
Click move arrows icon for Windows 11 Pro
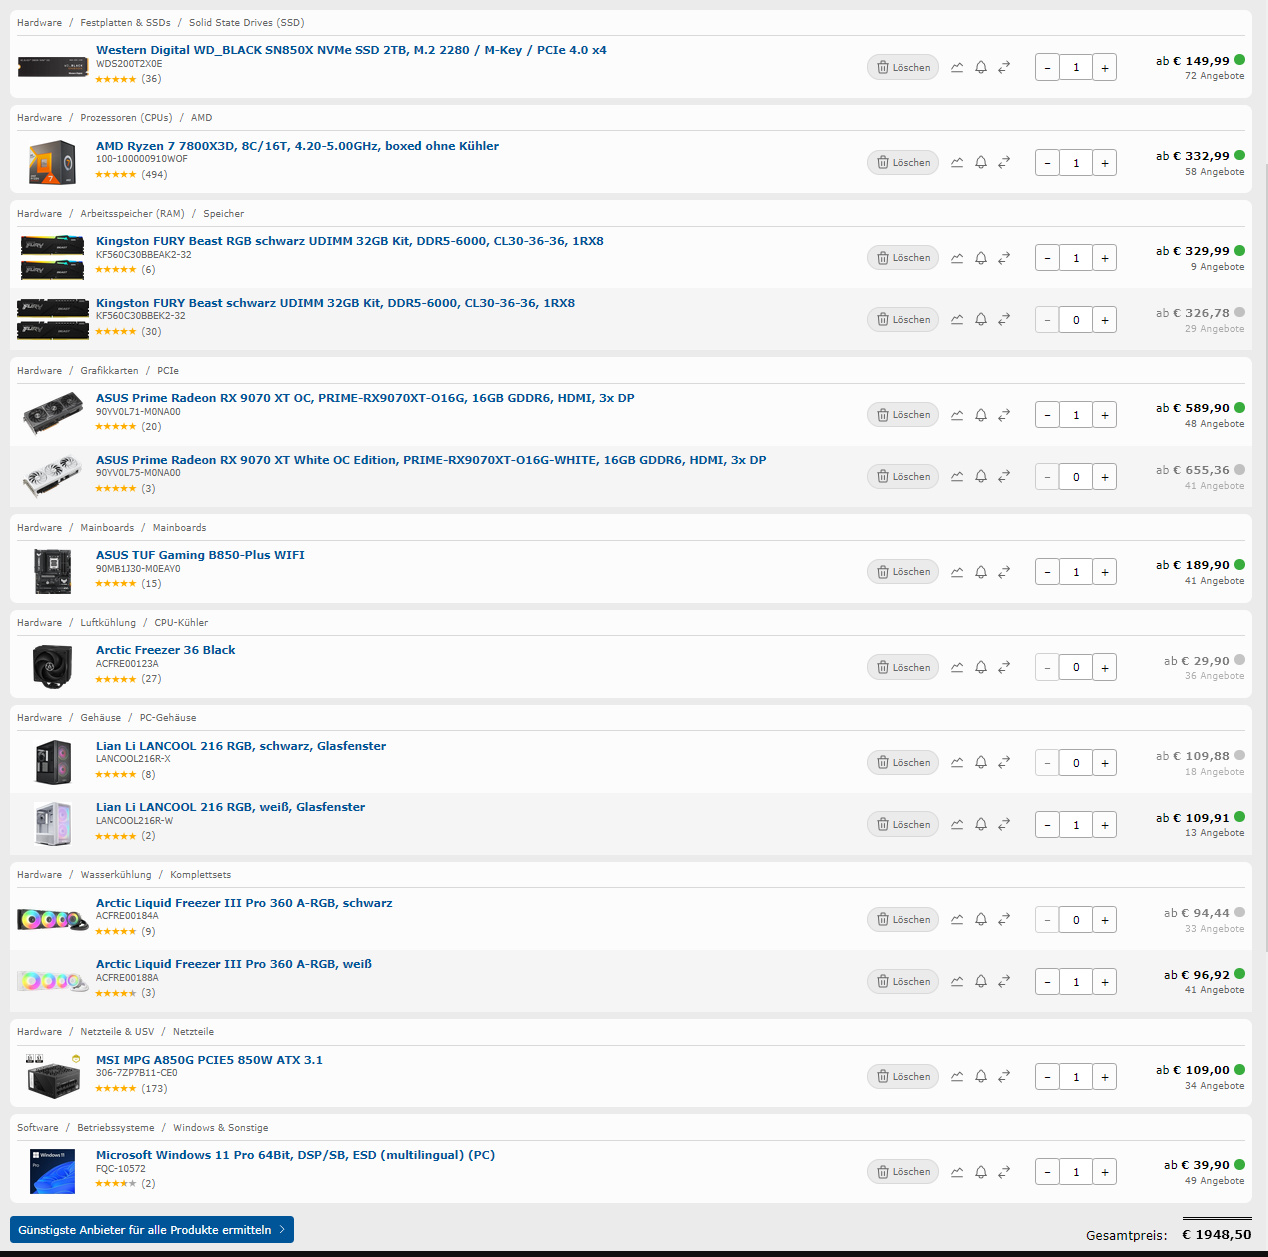[1004, 1172]
